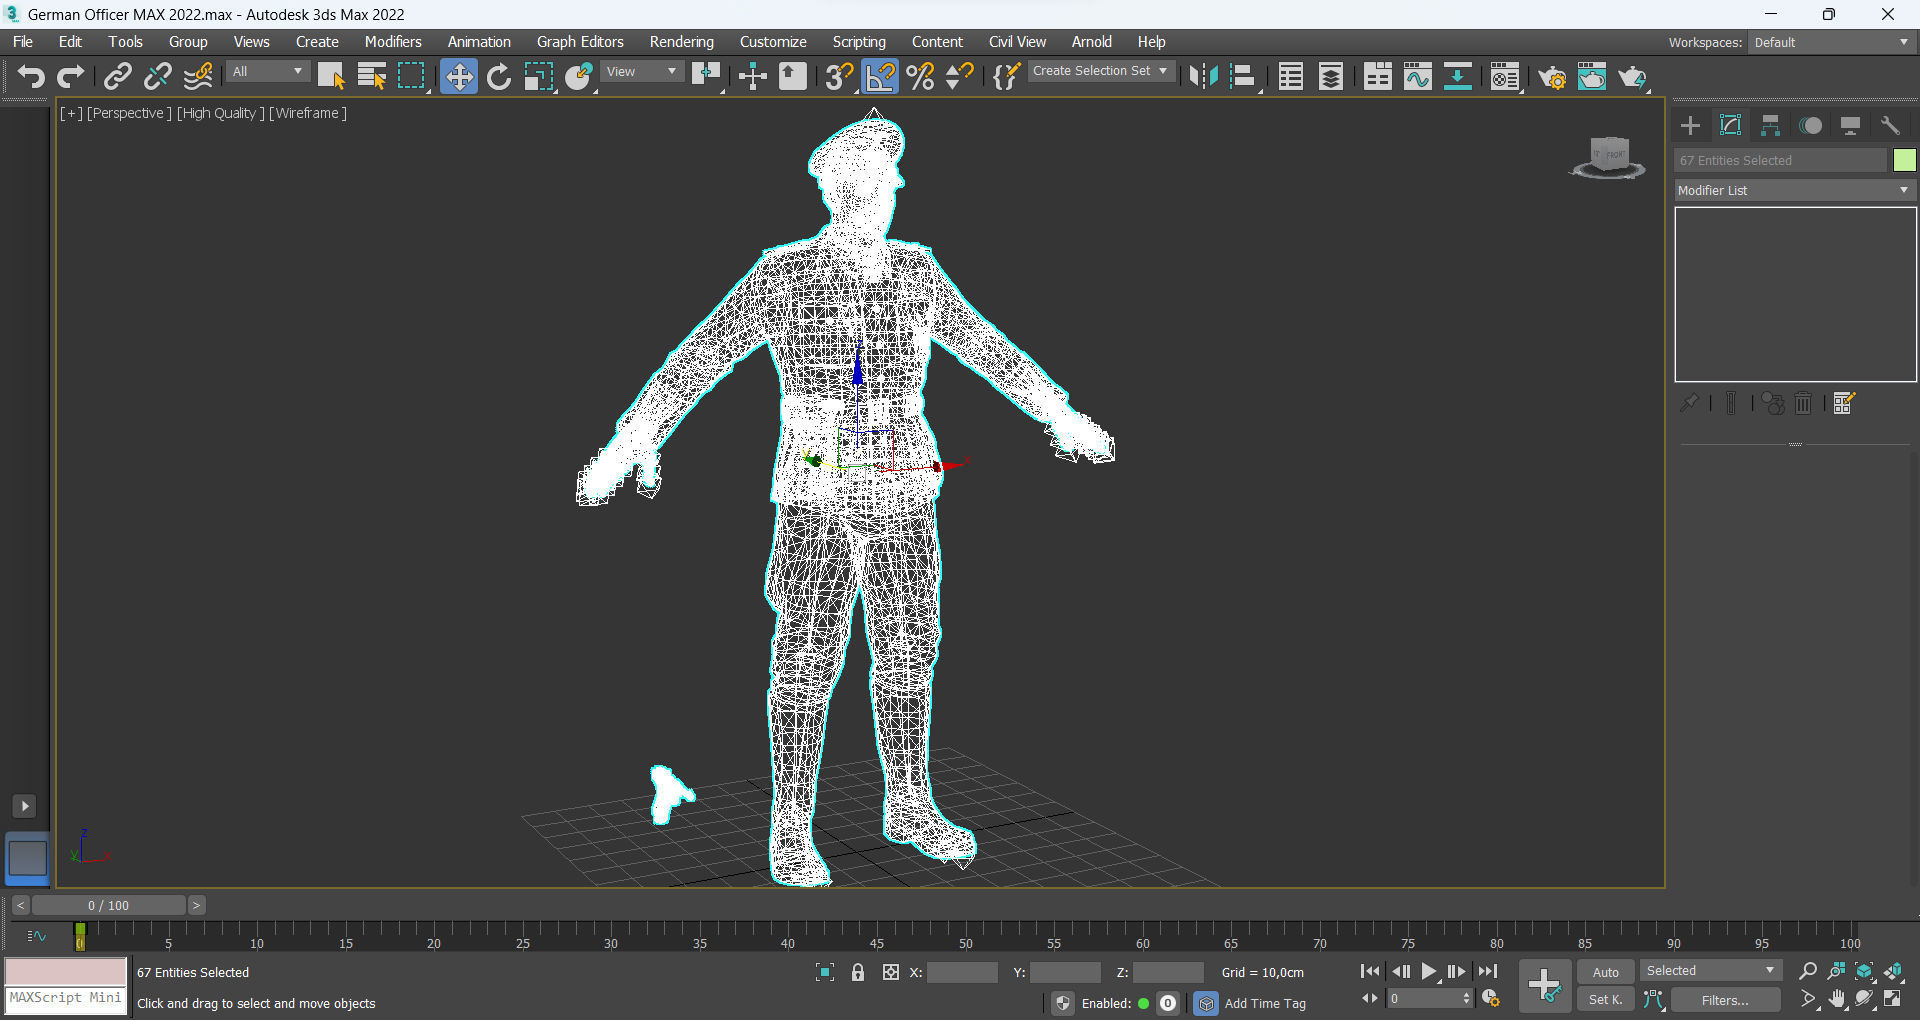Toggle the 3D Snaps button

840,77
